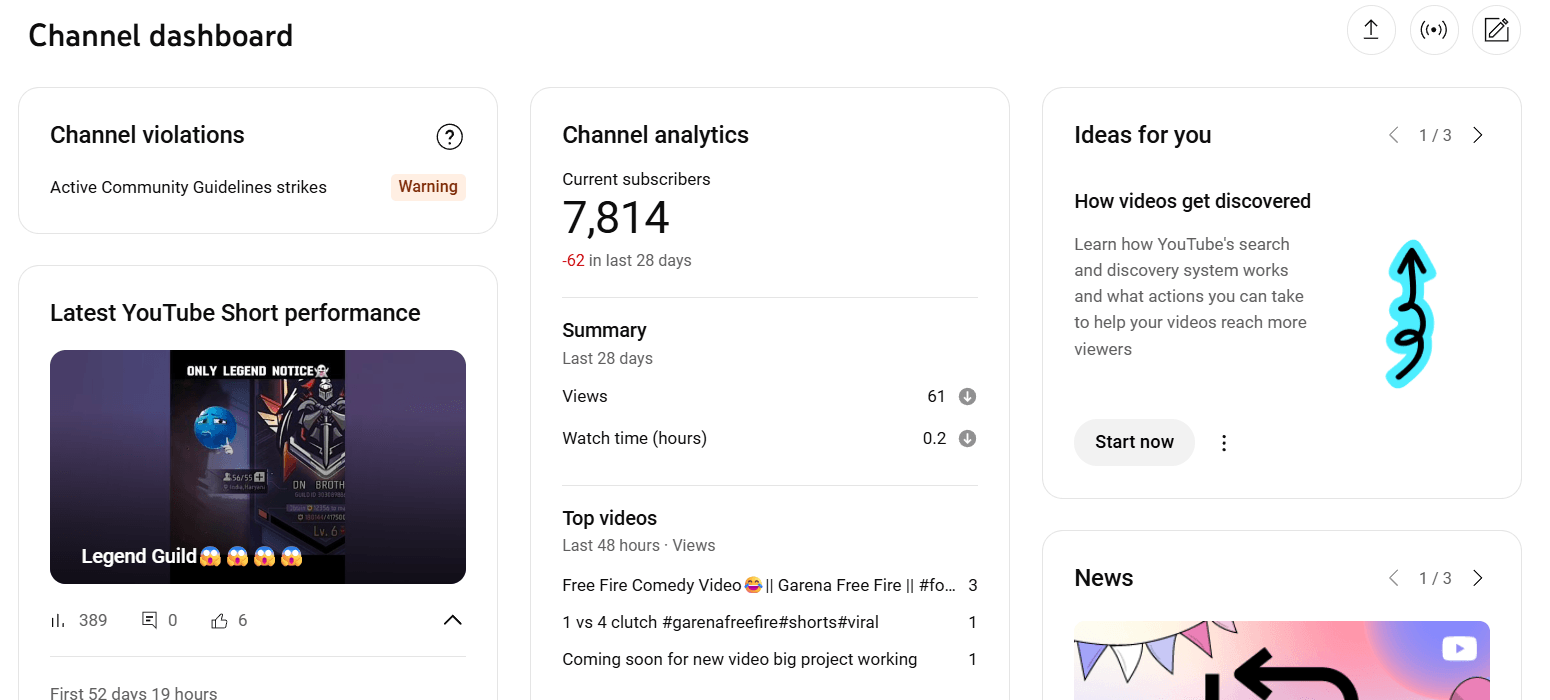Click the Views down-arrow trend icon

pyautogui.click(x=967, y=397)
